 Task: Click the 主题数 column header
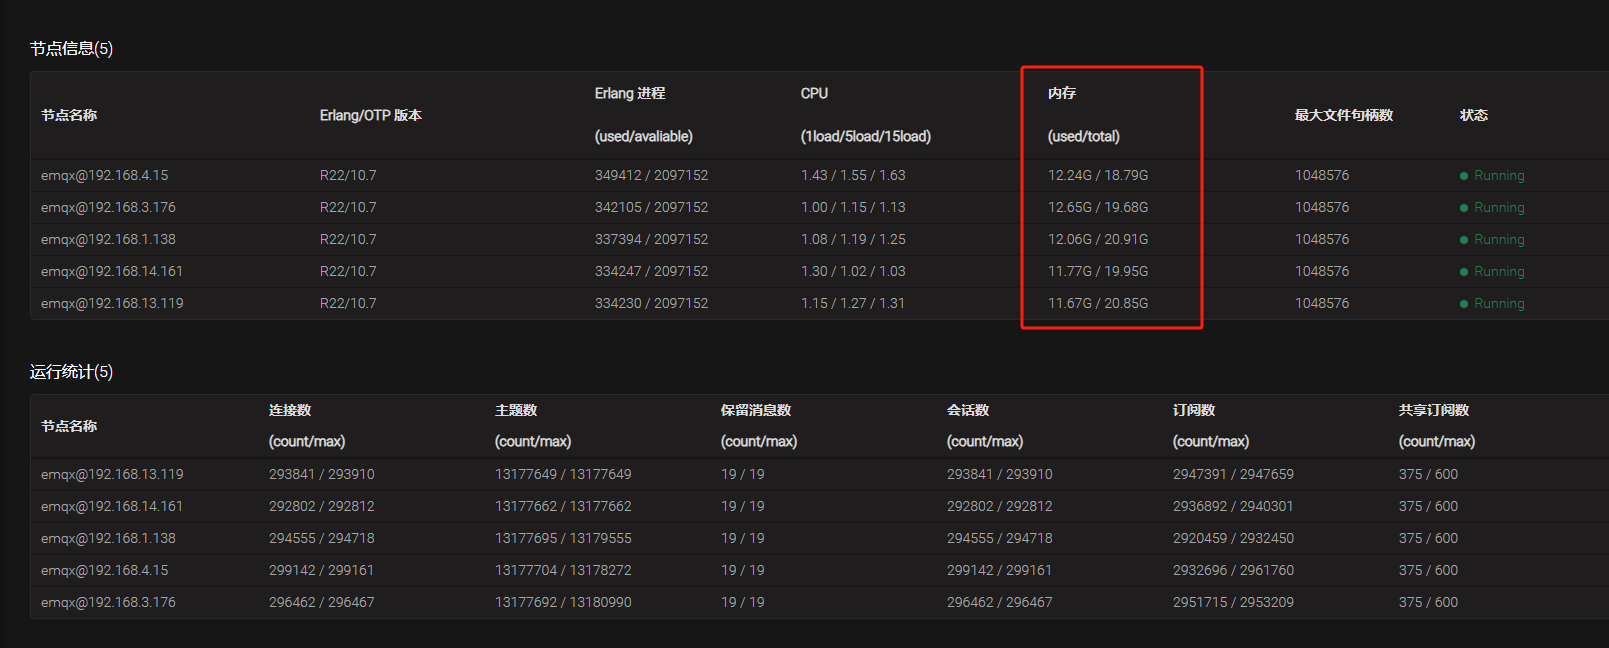click(x=516, y=410)
